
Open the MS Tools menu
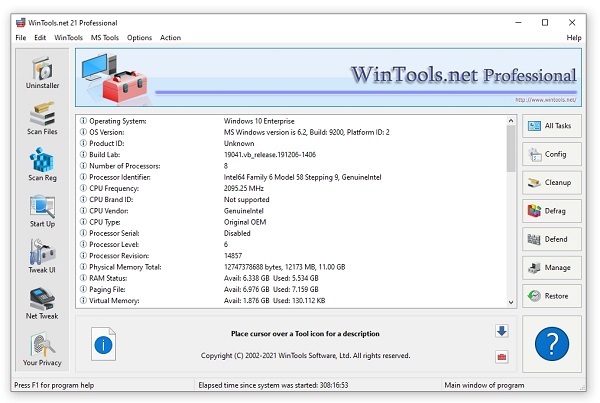click(104, 38)
